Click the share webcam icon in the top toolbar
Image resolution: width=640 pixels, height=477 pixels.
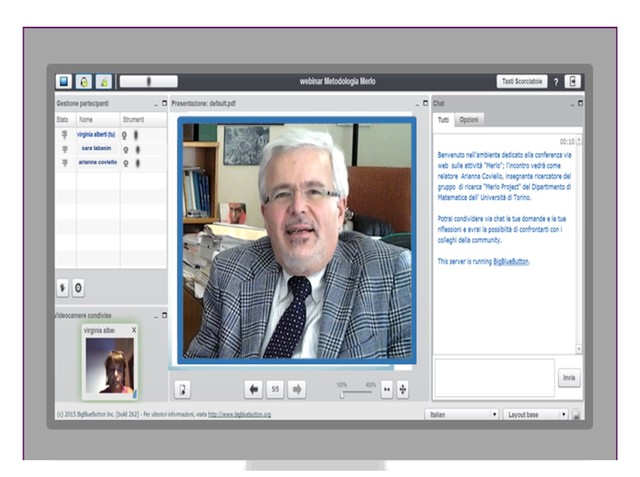click(104, 81)
